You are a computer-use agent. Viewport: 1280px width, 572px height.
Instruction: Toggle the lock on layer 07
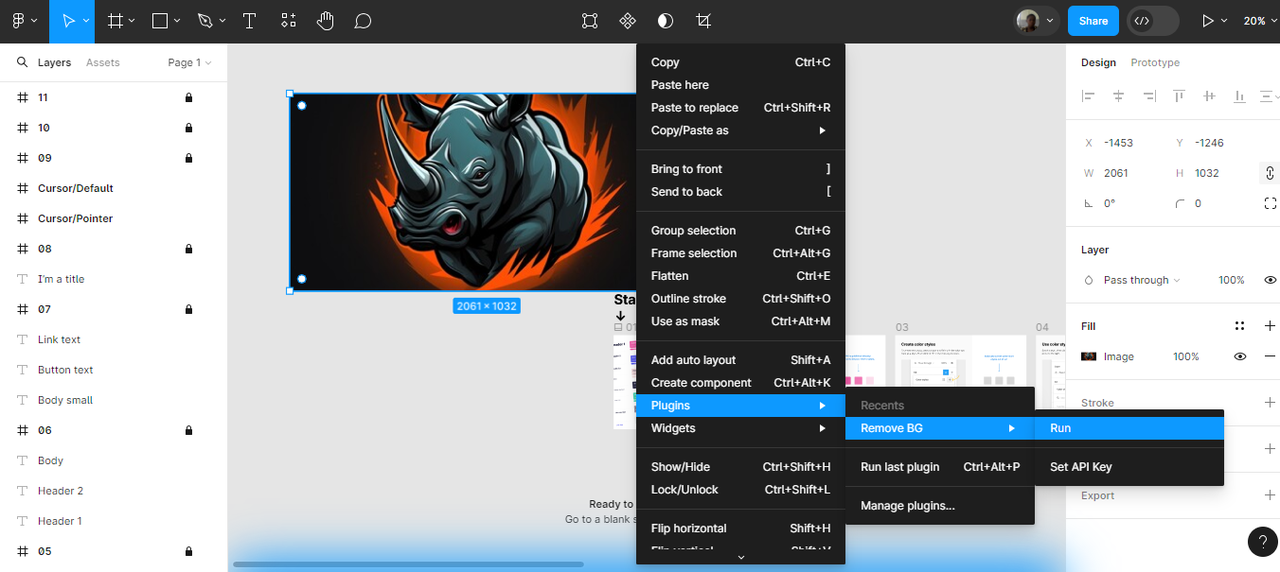[188, 309]
